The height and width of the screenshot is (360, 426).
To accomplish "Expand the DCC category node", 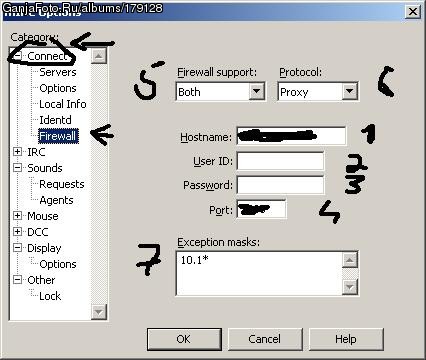I will (18, 232).
